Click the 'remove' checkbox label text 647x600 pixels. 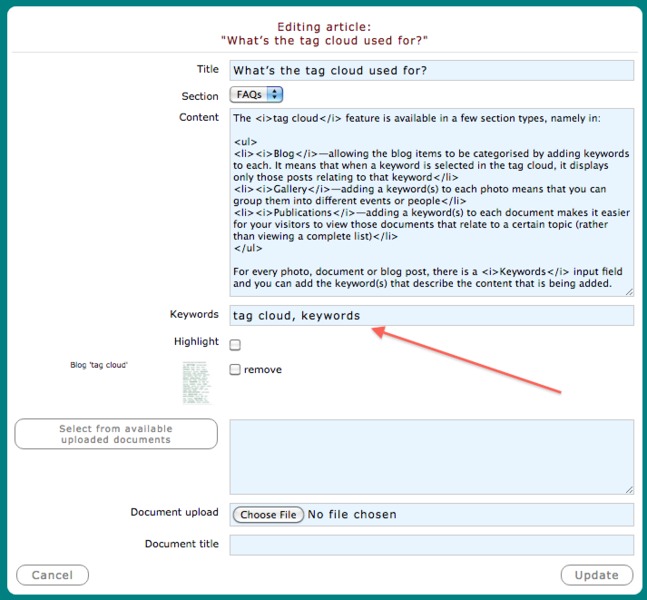[x=263, y=370]
